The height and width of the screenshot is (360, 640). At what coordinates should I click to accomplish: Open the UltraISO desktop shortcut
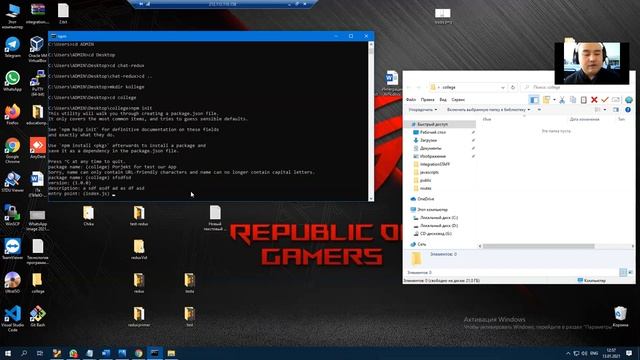(x=12, y=282)
